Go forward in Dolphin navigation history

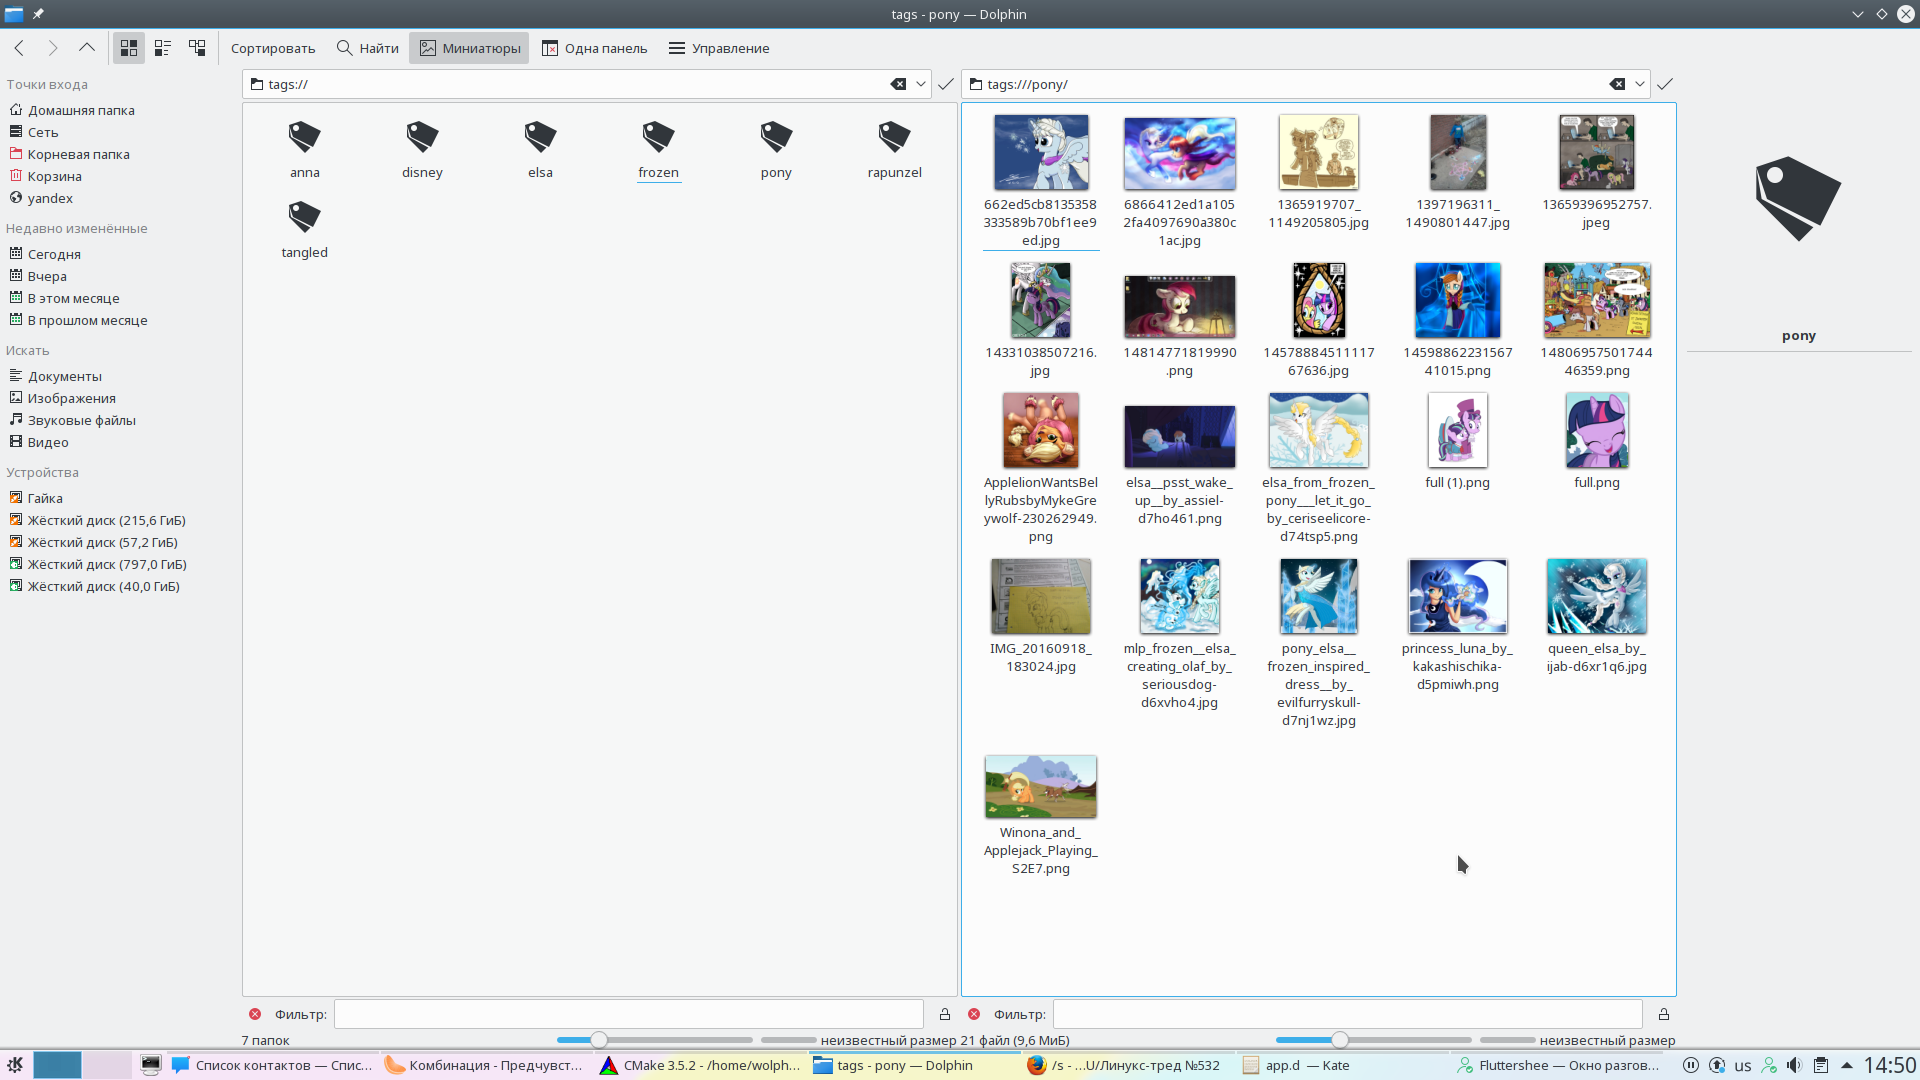pyautogui.click(x=53, y=48)
